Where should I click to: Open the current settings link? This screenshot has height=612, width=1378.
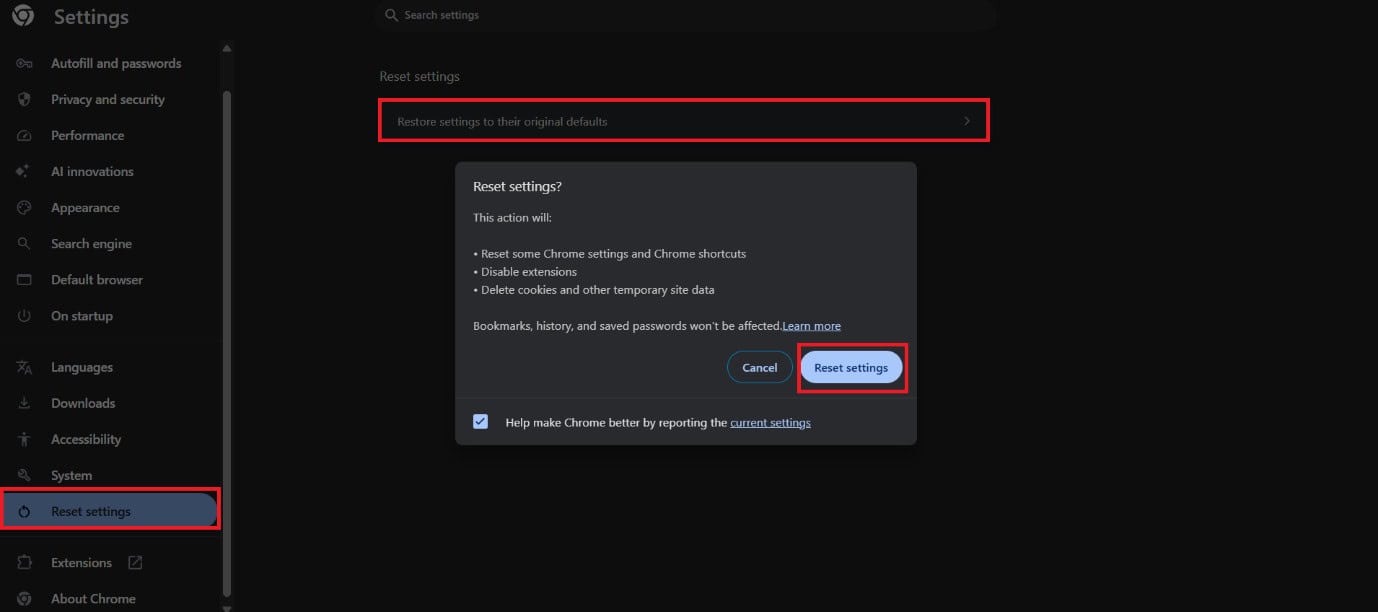click(x=770, y=422)
